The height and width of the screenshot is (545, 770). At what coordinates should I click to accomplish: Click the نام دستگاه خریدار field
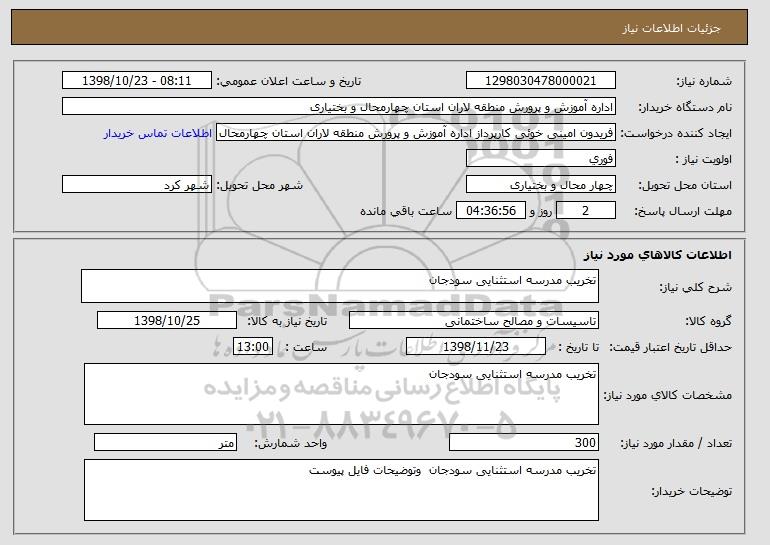[x=339, y=107]
